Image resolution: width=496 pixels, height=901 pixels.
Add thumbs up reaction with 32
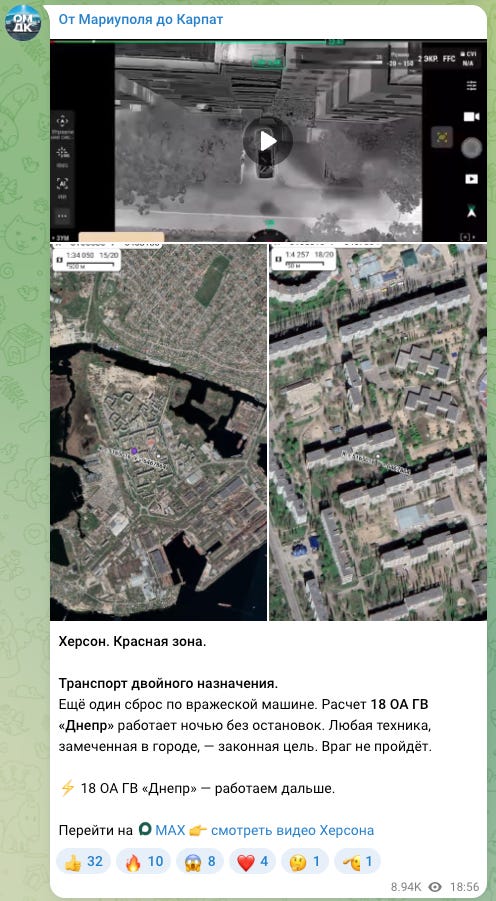tap(84, 861)
